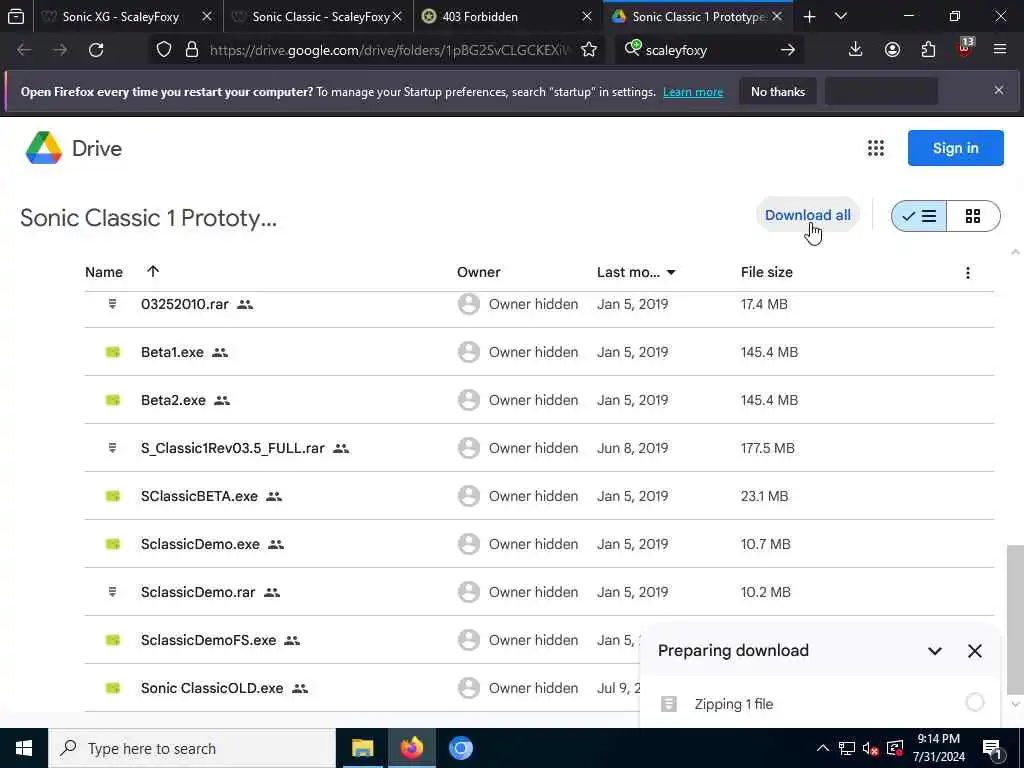Click the Beta1.exe file type icon

pyautogui.click(x=113, y=352)
